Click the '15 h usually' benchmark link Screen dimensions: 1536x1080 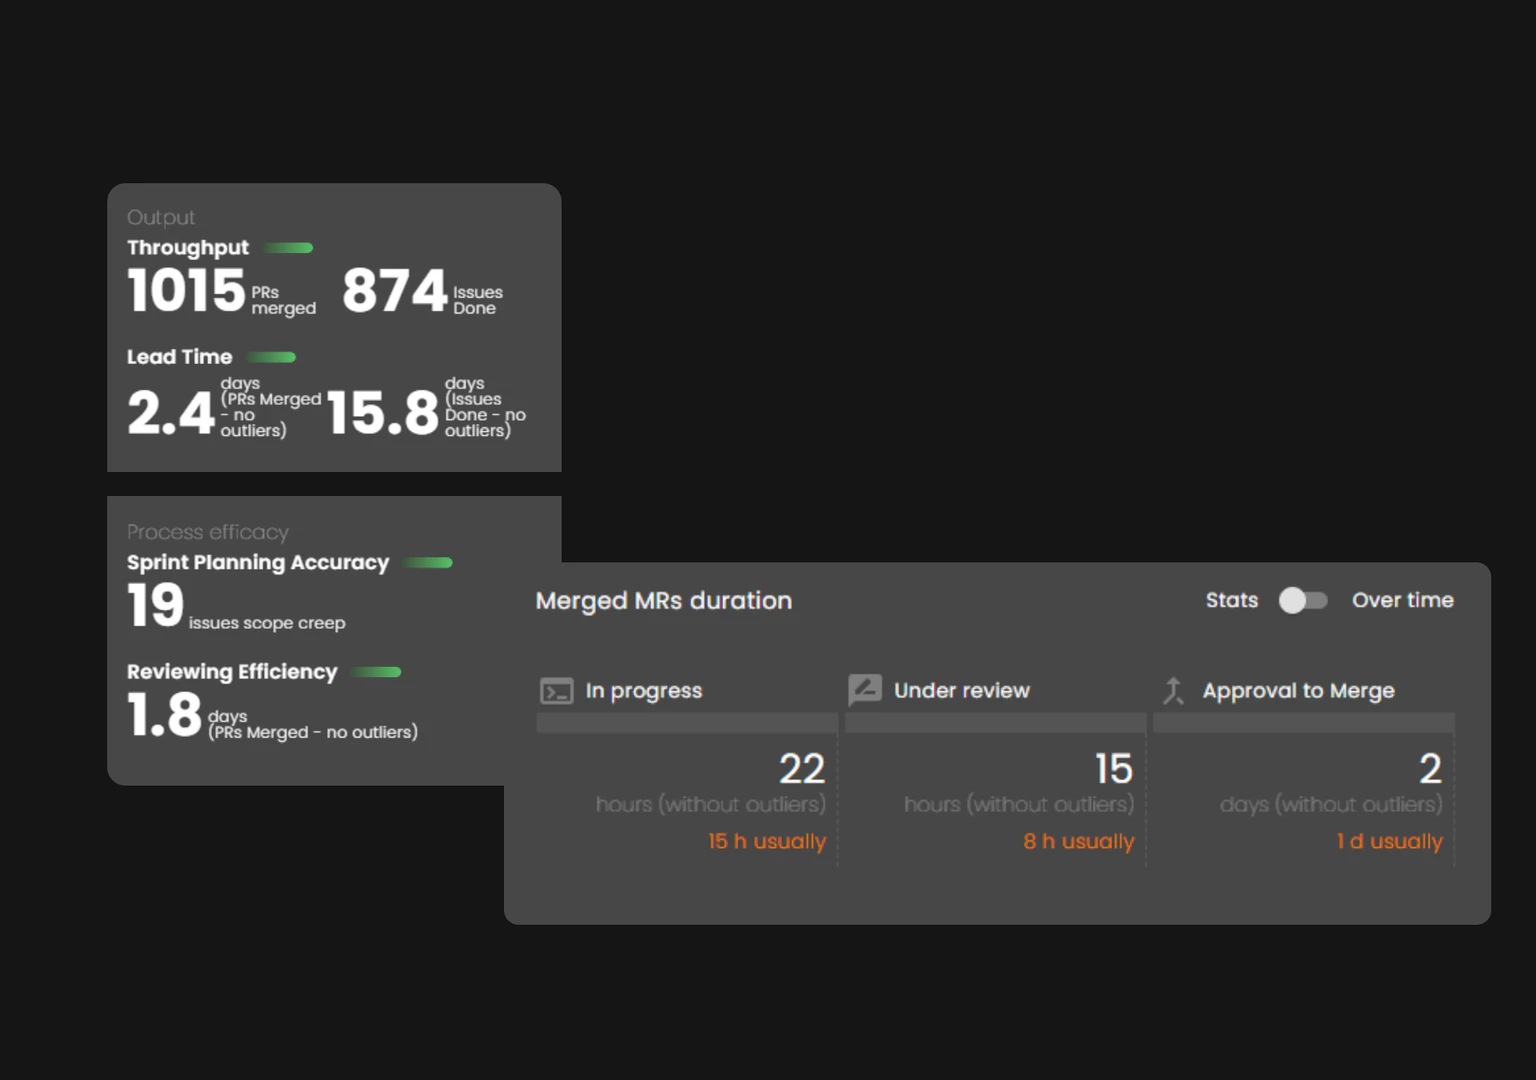[766, 841]
